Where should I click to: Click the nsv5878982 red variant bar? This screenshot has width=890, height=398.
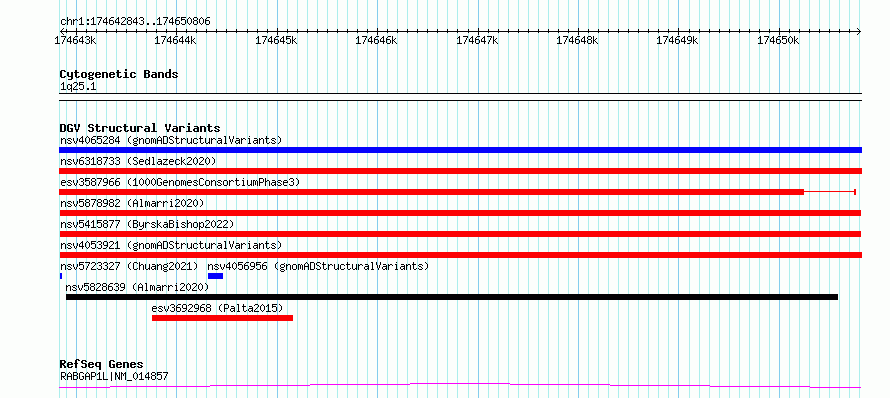460,213
